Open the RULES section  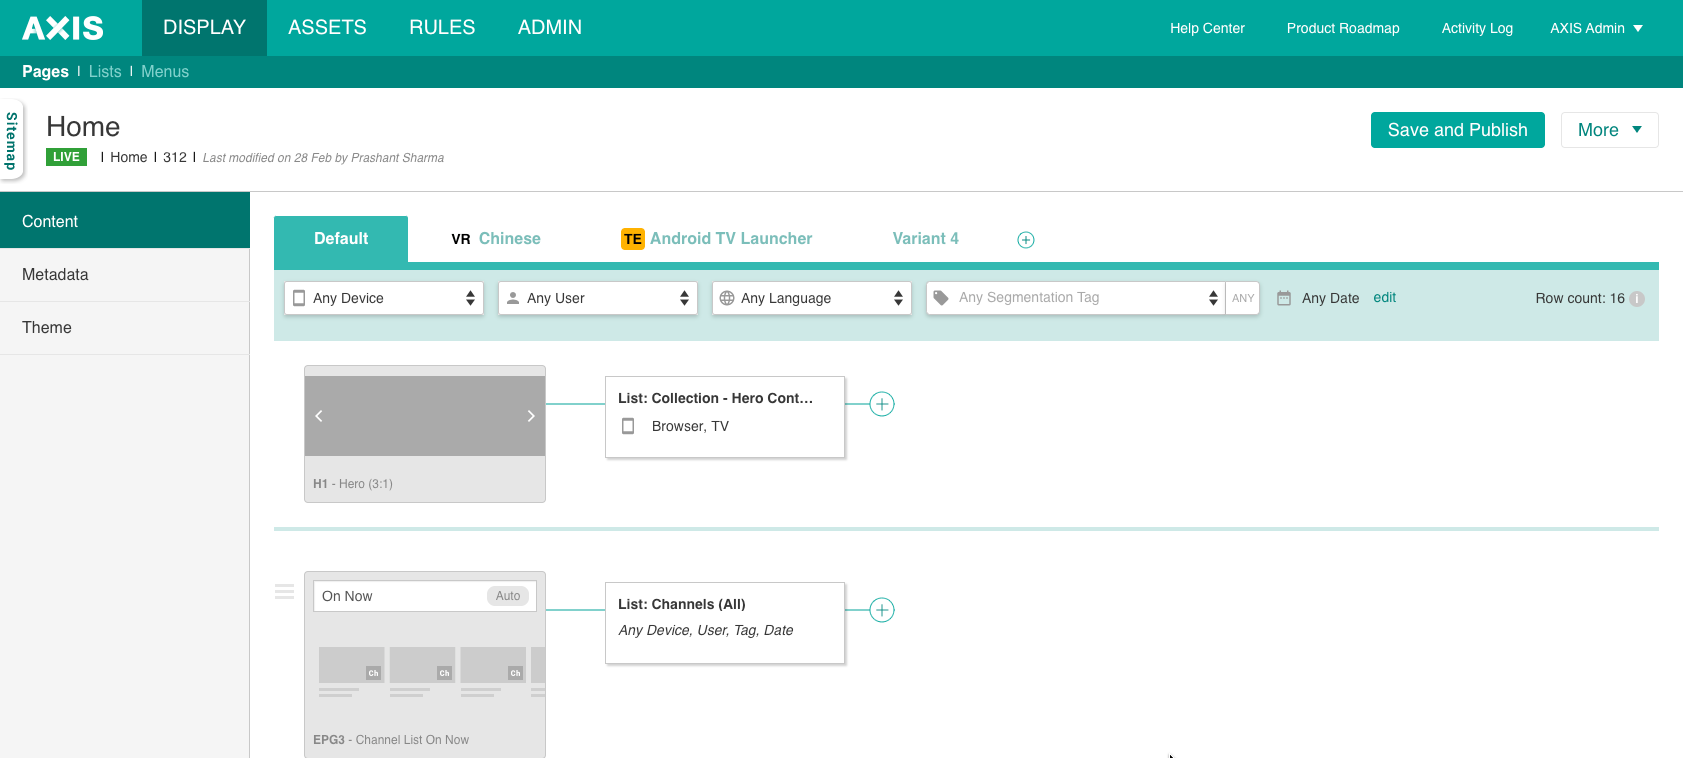[x=442, y=28]
